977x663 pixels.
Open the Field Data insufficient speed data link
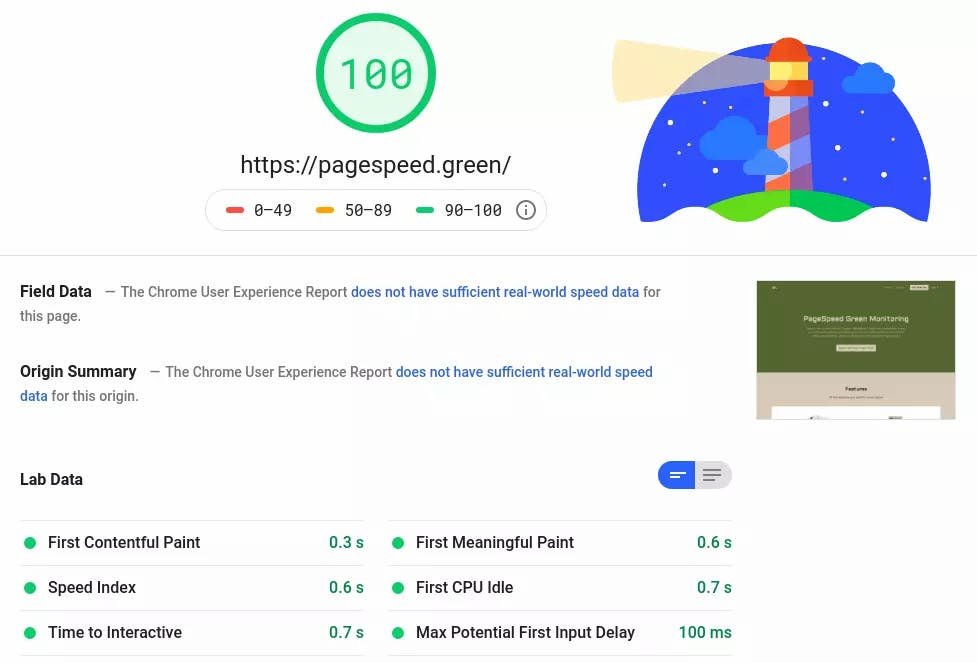click(x=494, y=292)
